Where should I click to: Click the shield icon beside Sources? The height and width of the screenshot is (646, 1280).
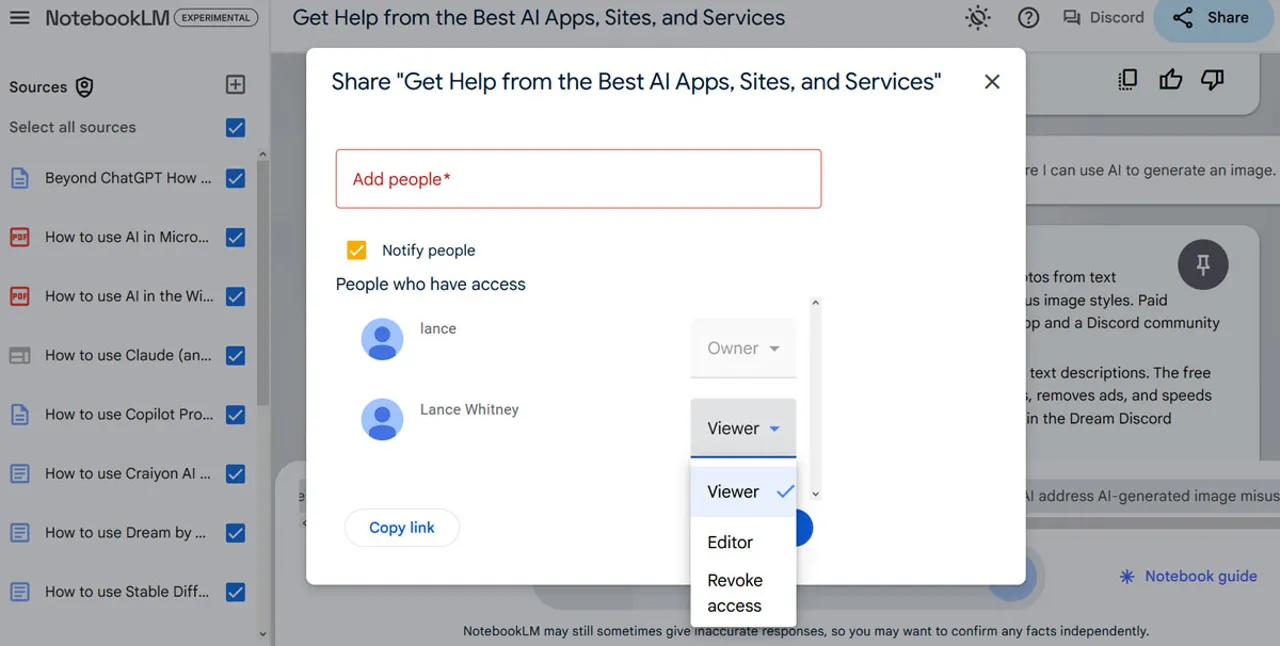tap(85, 87)
